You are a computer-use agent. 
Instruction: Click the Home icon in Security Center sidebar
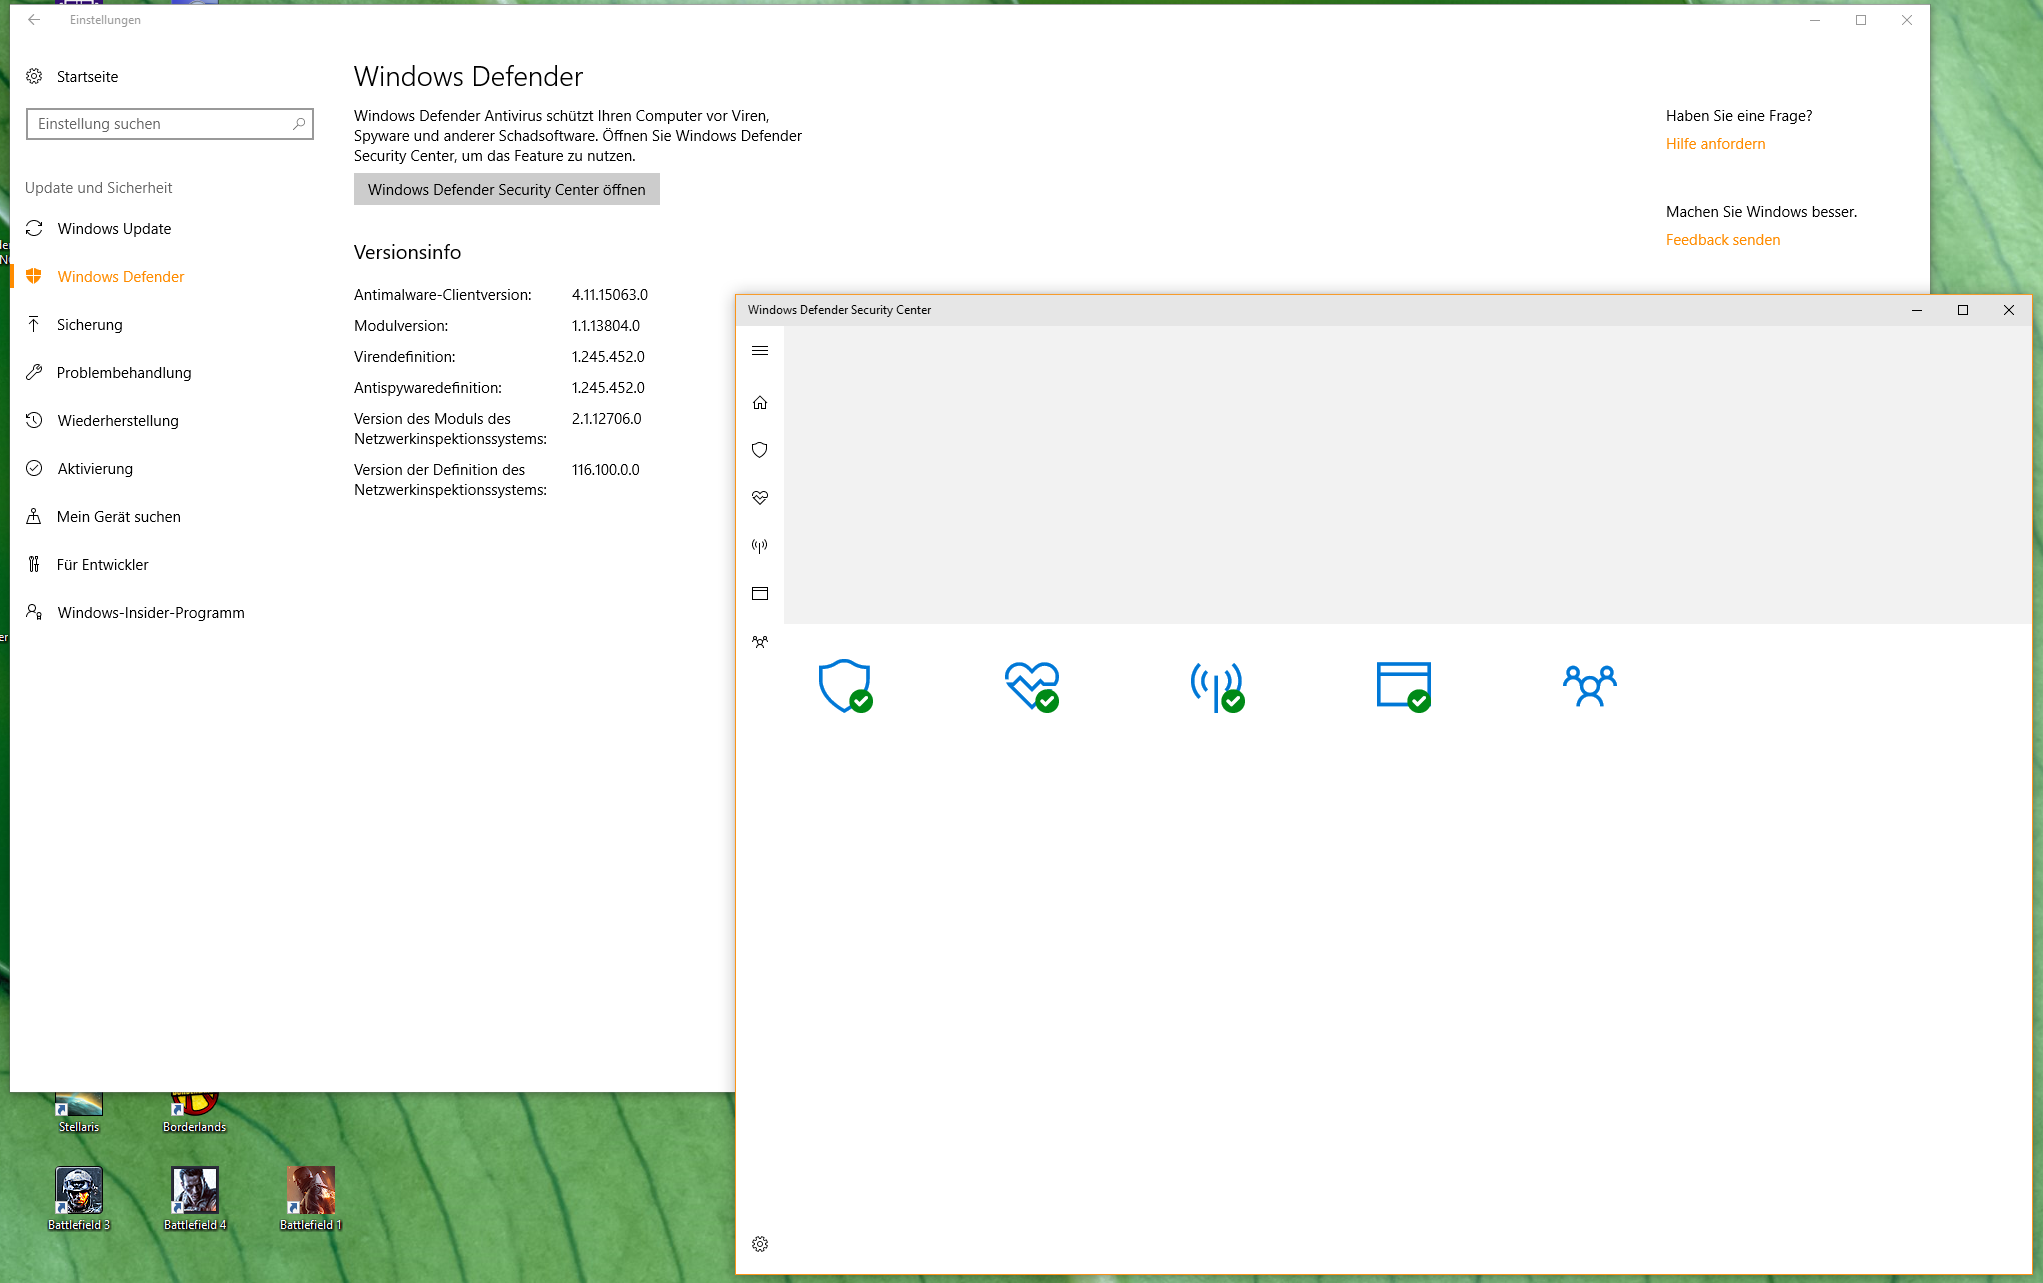pos(760,403)
